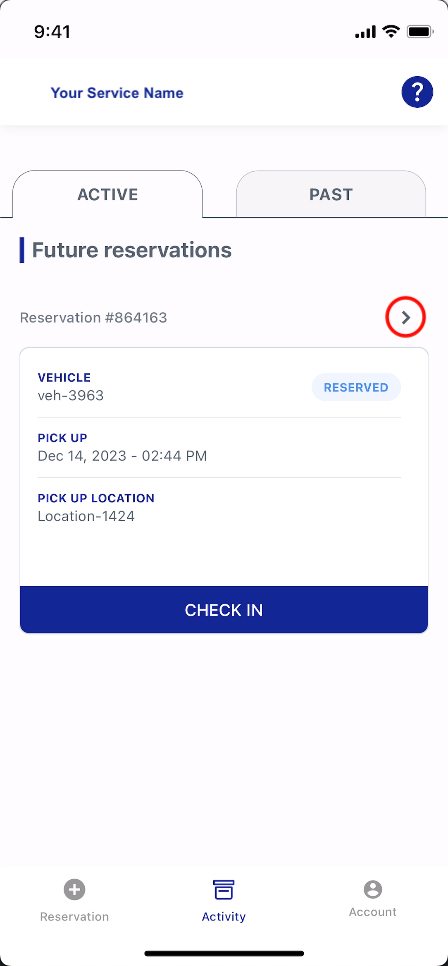The width and height of the screenshot is (448, 966).
Task: Tap the Location-1424 pick up location
Action: (x=86, y=516)
